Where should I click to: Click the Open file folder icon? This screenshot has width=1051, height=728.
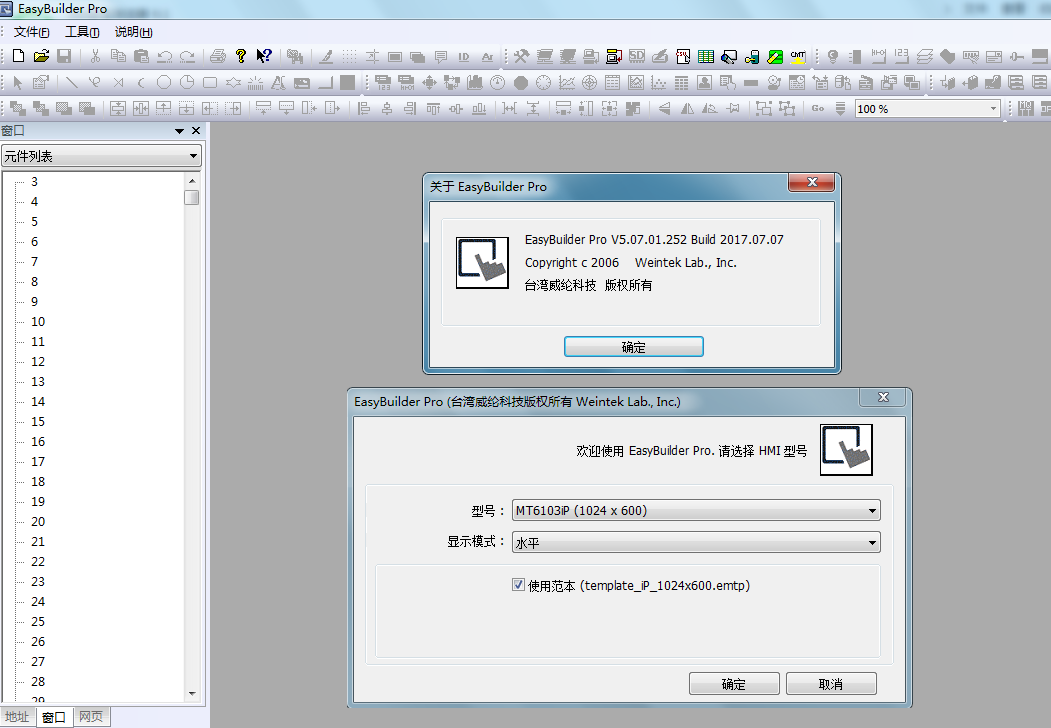click(x=41, y=56)
